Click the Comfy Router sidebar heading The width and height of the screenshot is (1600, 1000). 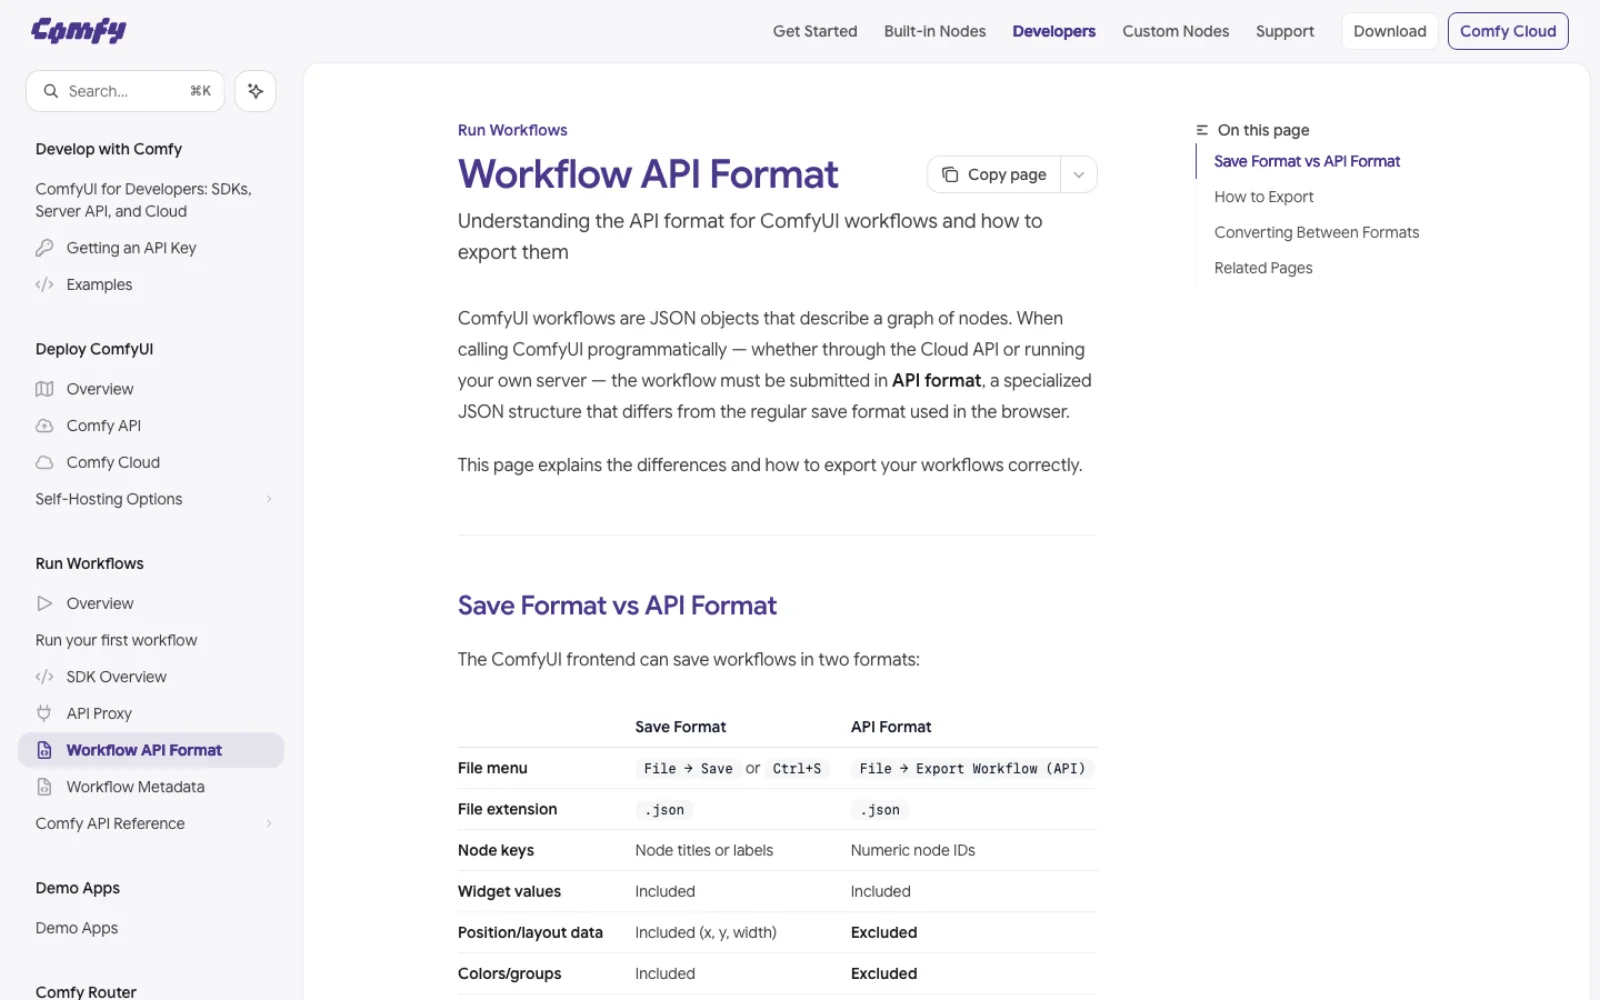[x=86, y=991]
